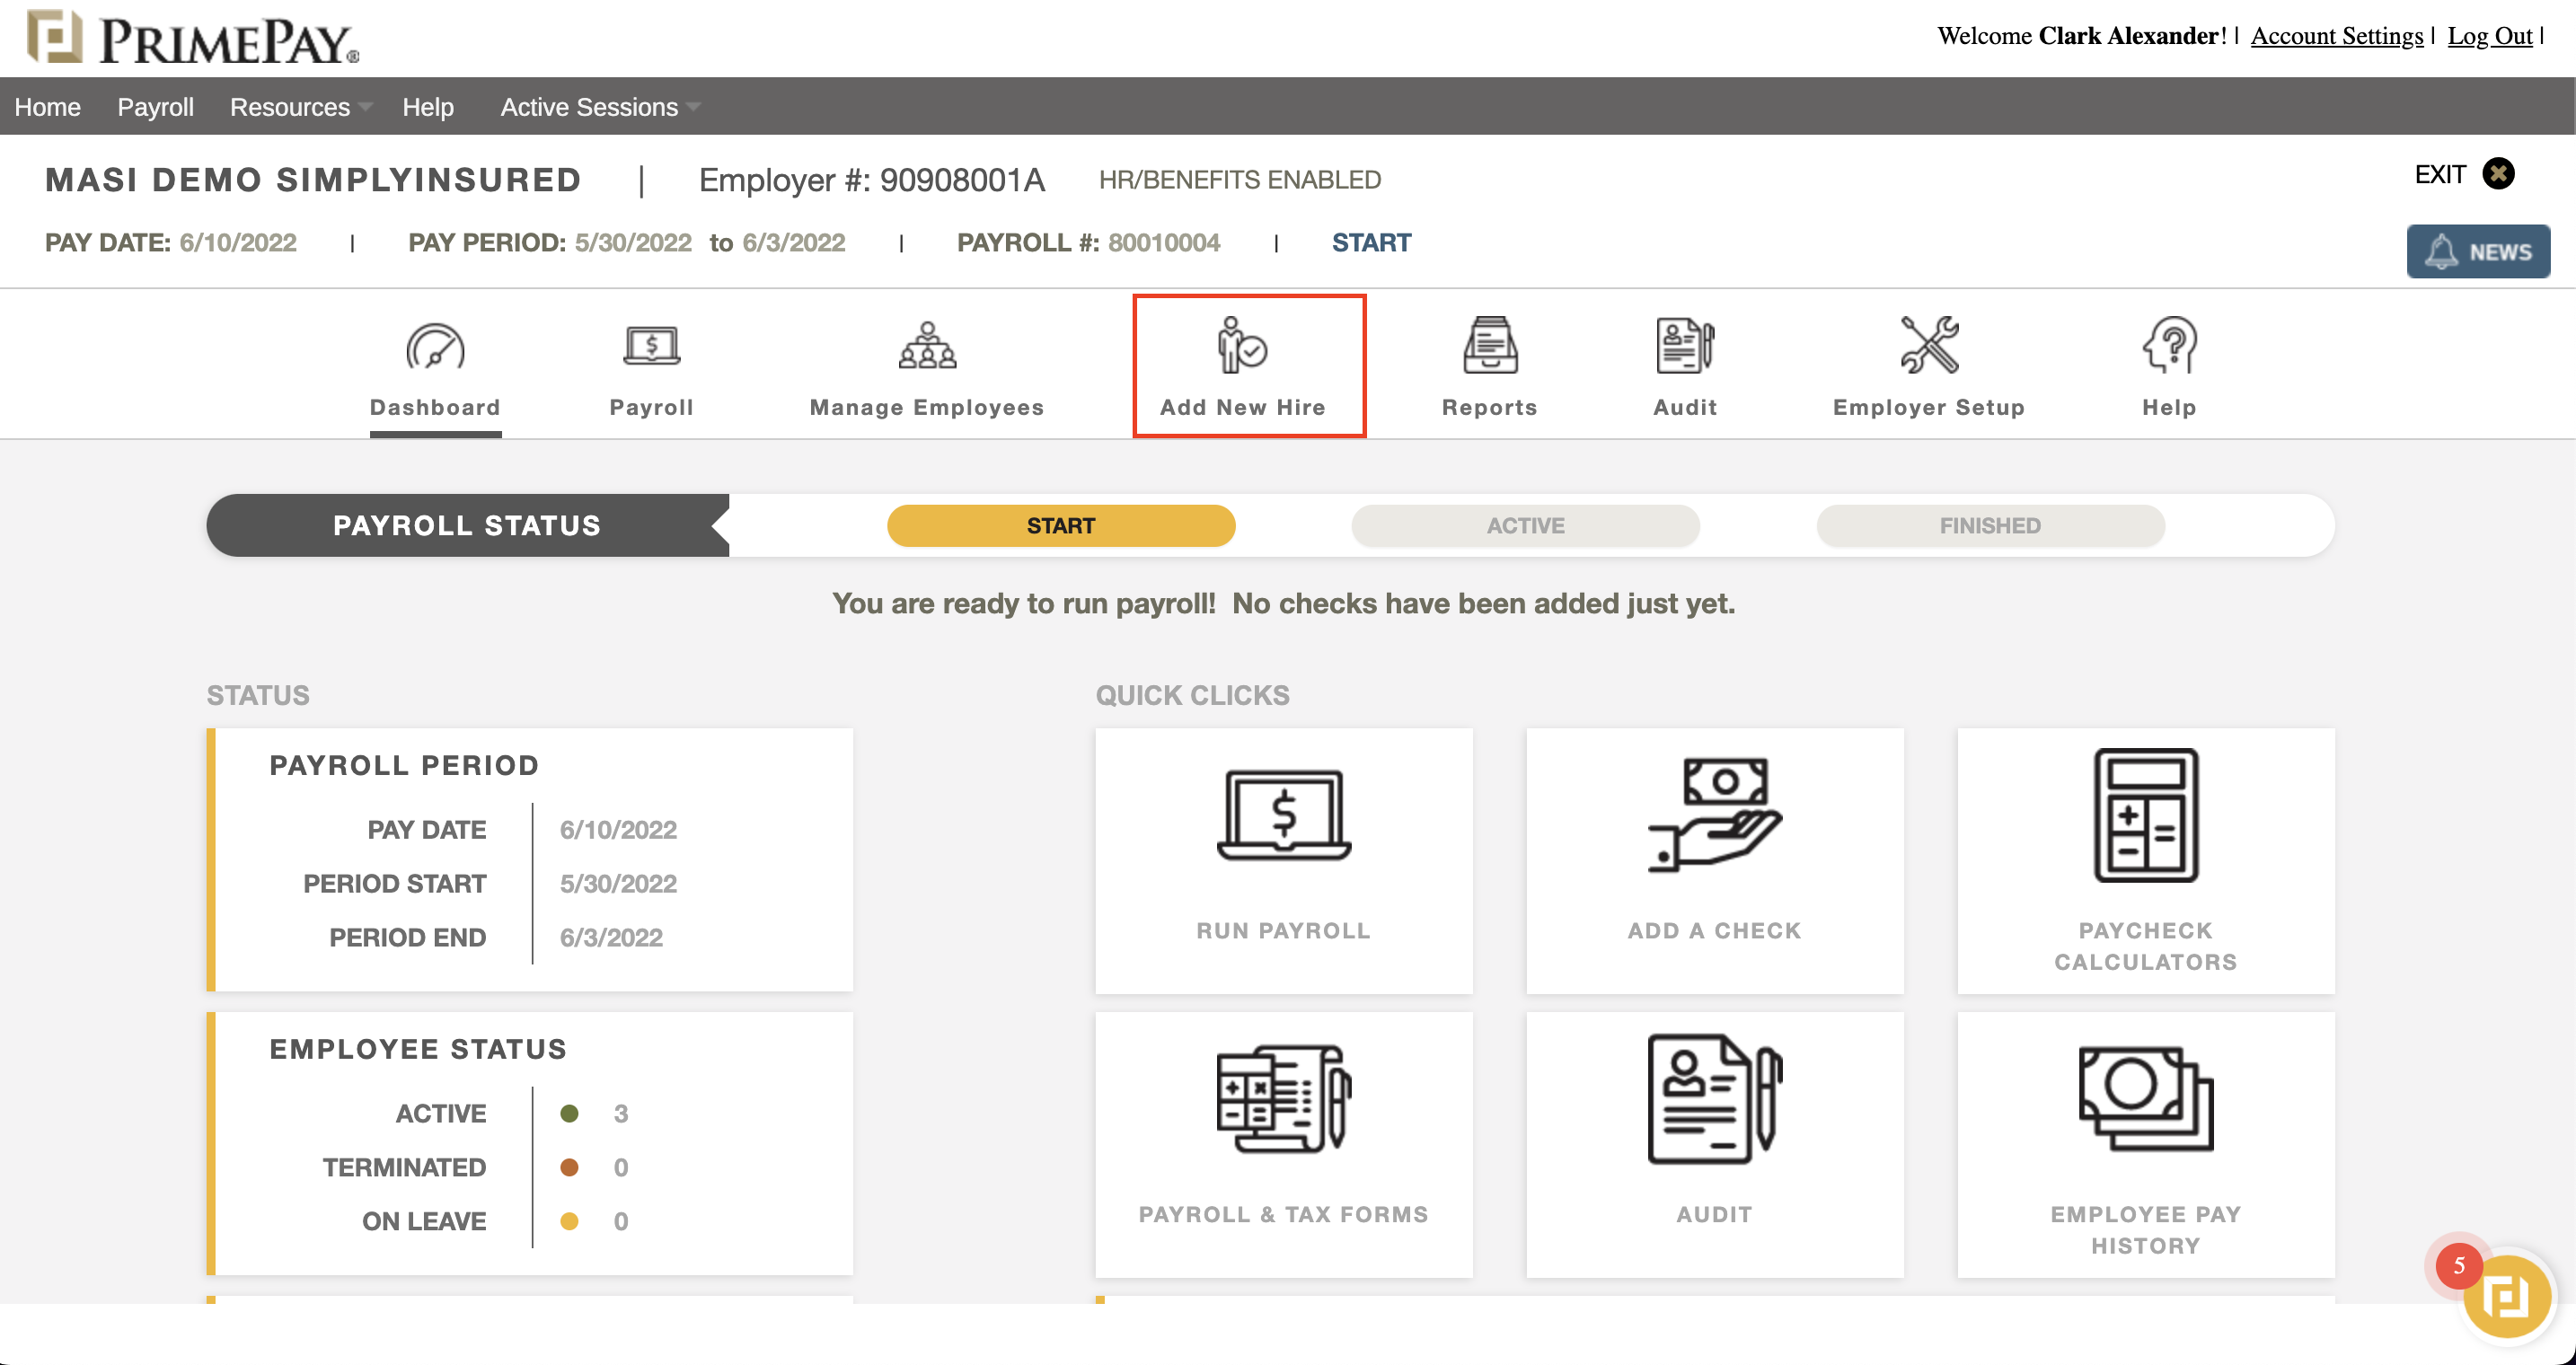Click the START status pill

click(1061, 525)
